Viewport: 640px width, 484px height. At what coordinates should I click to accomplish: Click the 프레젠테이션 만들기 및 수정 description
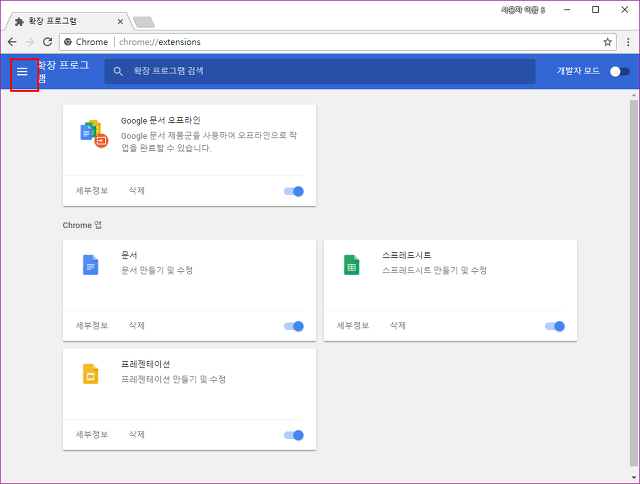[x=173, y=379]
